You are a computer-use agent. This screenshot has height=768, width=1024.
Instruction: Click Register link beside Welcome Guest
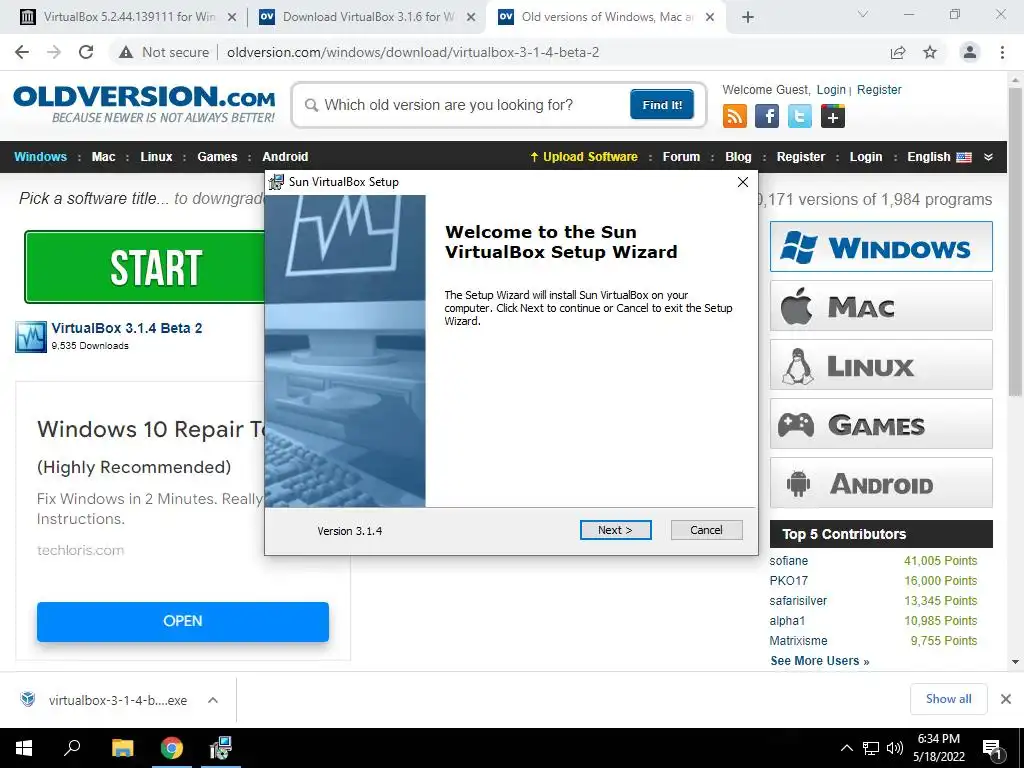(878, 89)
